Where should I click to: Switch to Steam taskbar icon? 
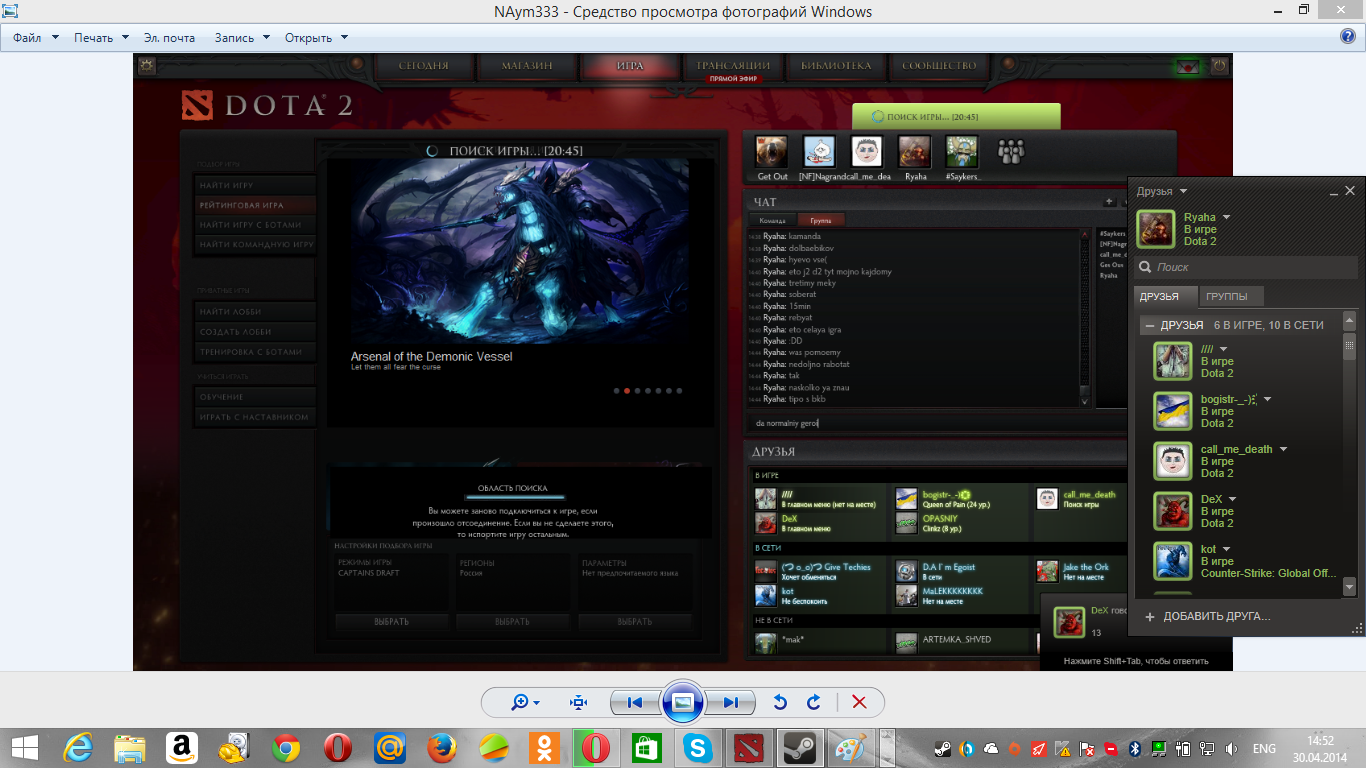[799, 747]
